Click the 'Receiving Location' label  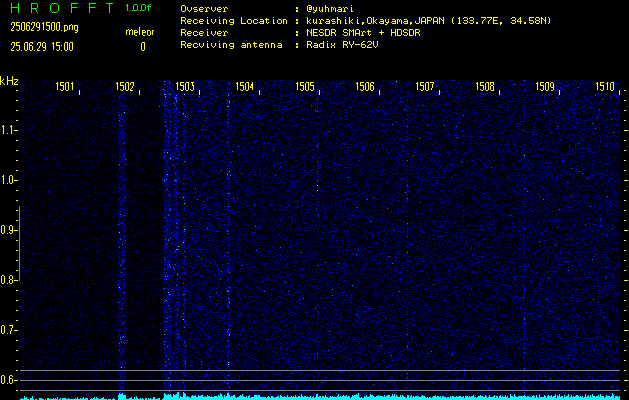click(234, 21)
